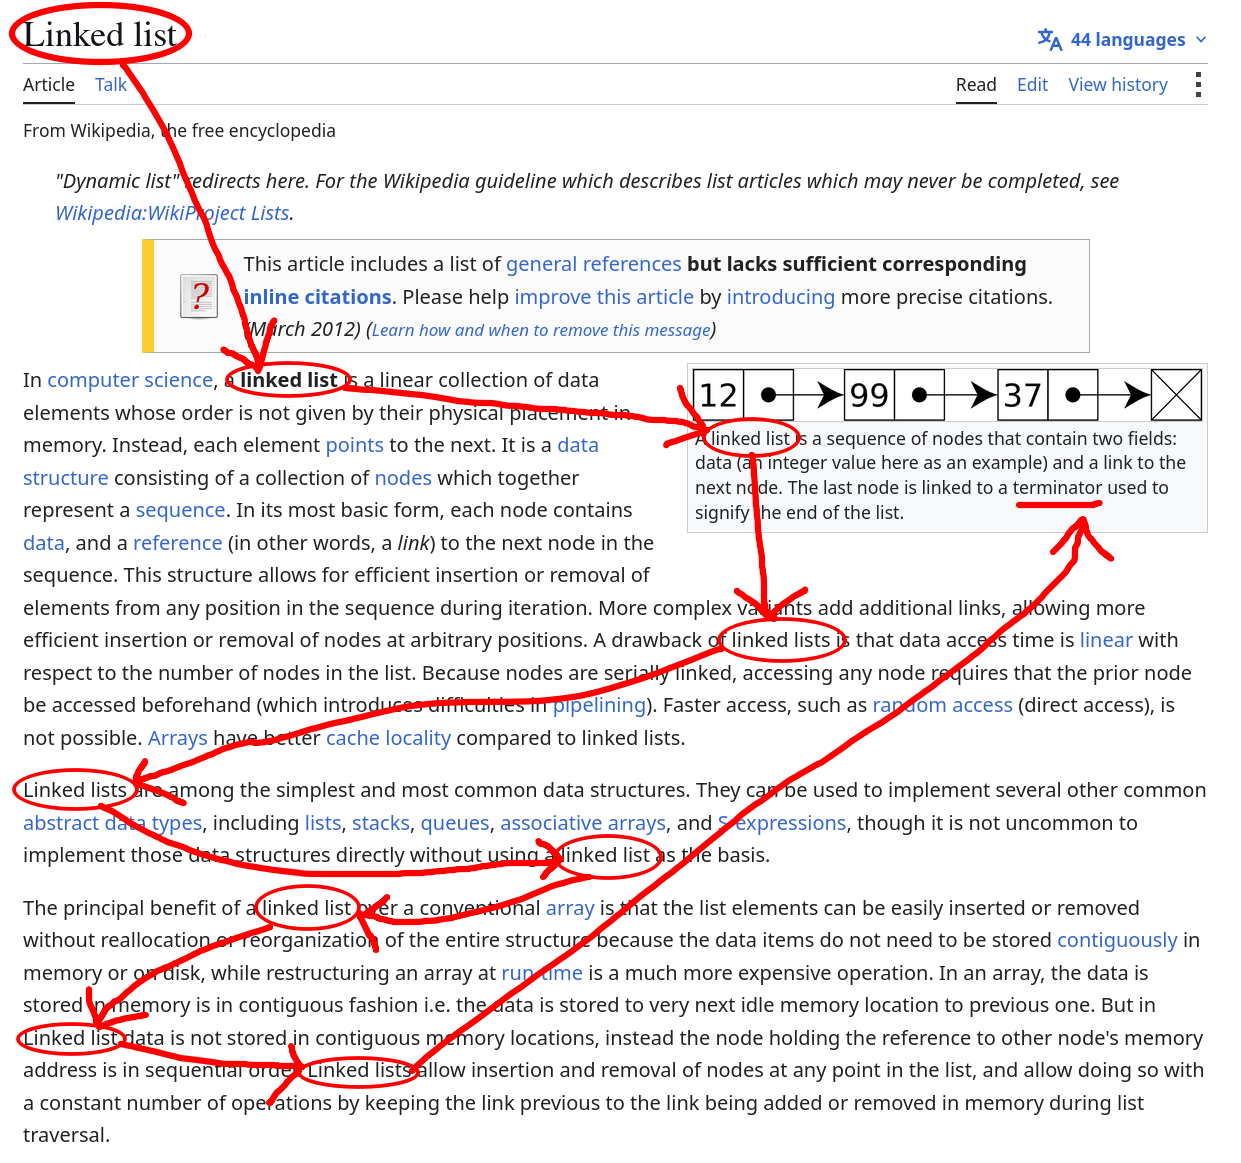Image resolution: width=1241 pixels, height=1163 pixels.
Task: Switch to the Article tab
Action: click(x=49, y=85)
